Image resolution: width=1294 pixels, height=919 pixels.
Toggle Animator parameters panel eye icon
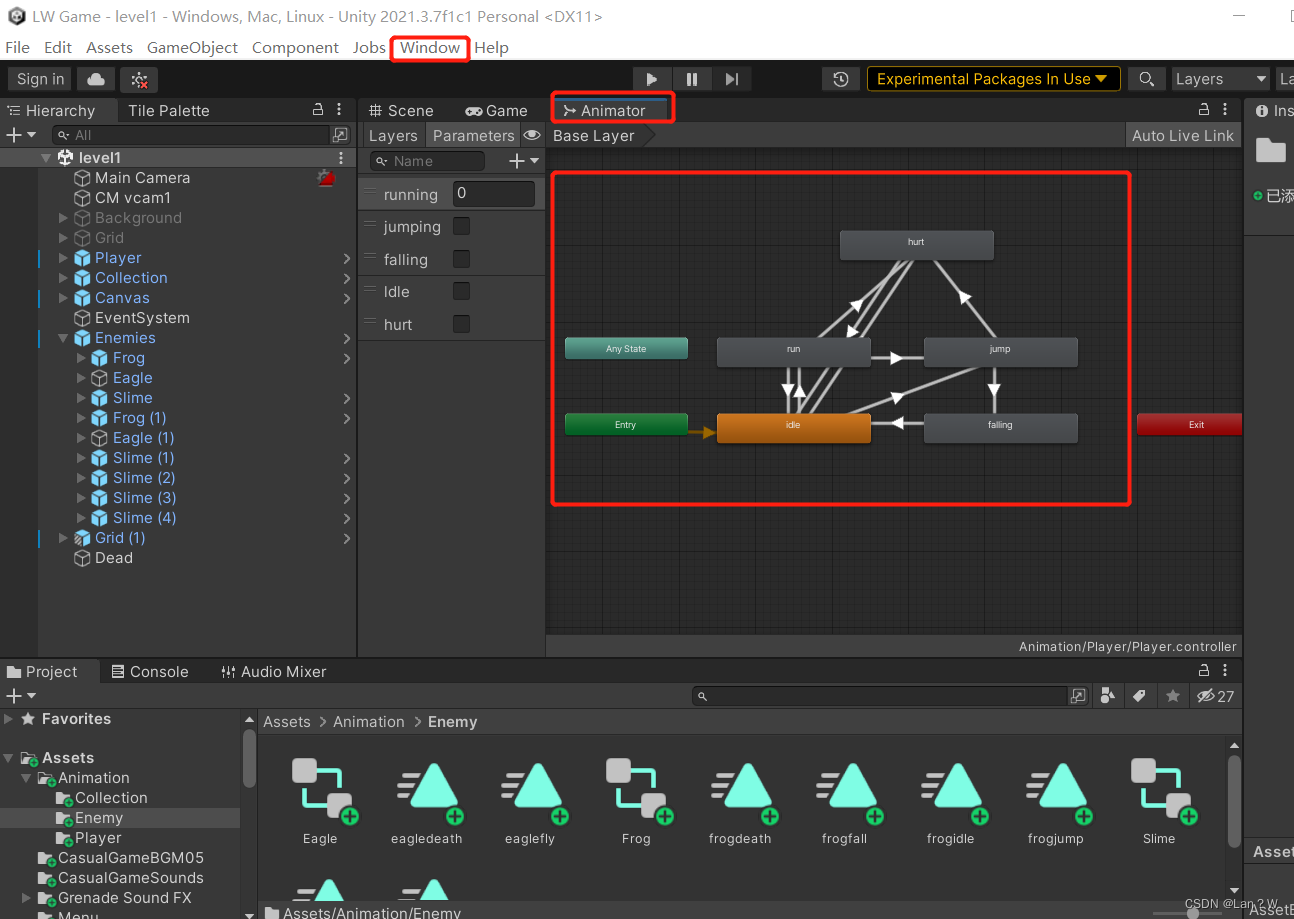click(532, 135)
